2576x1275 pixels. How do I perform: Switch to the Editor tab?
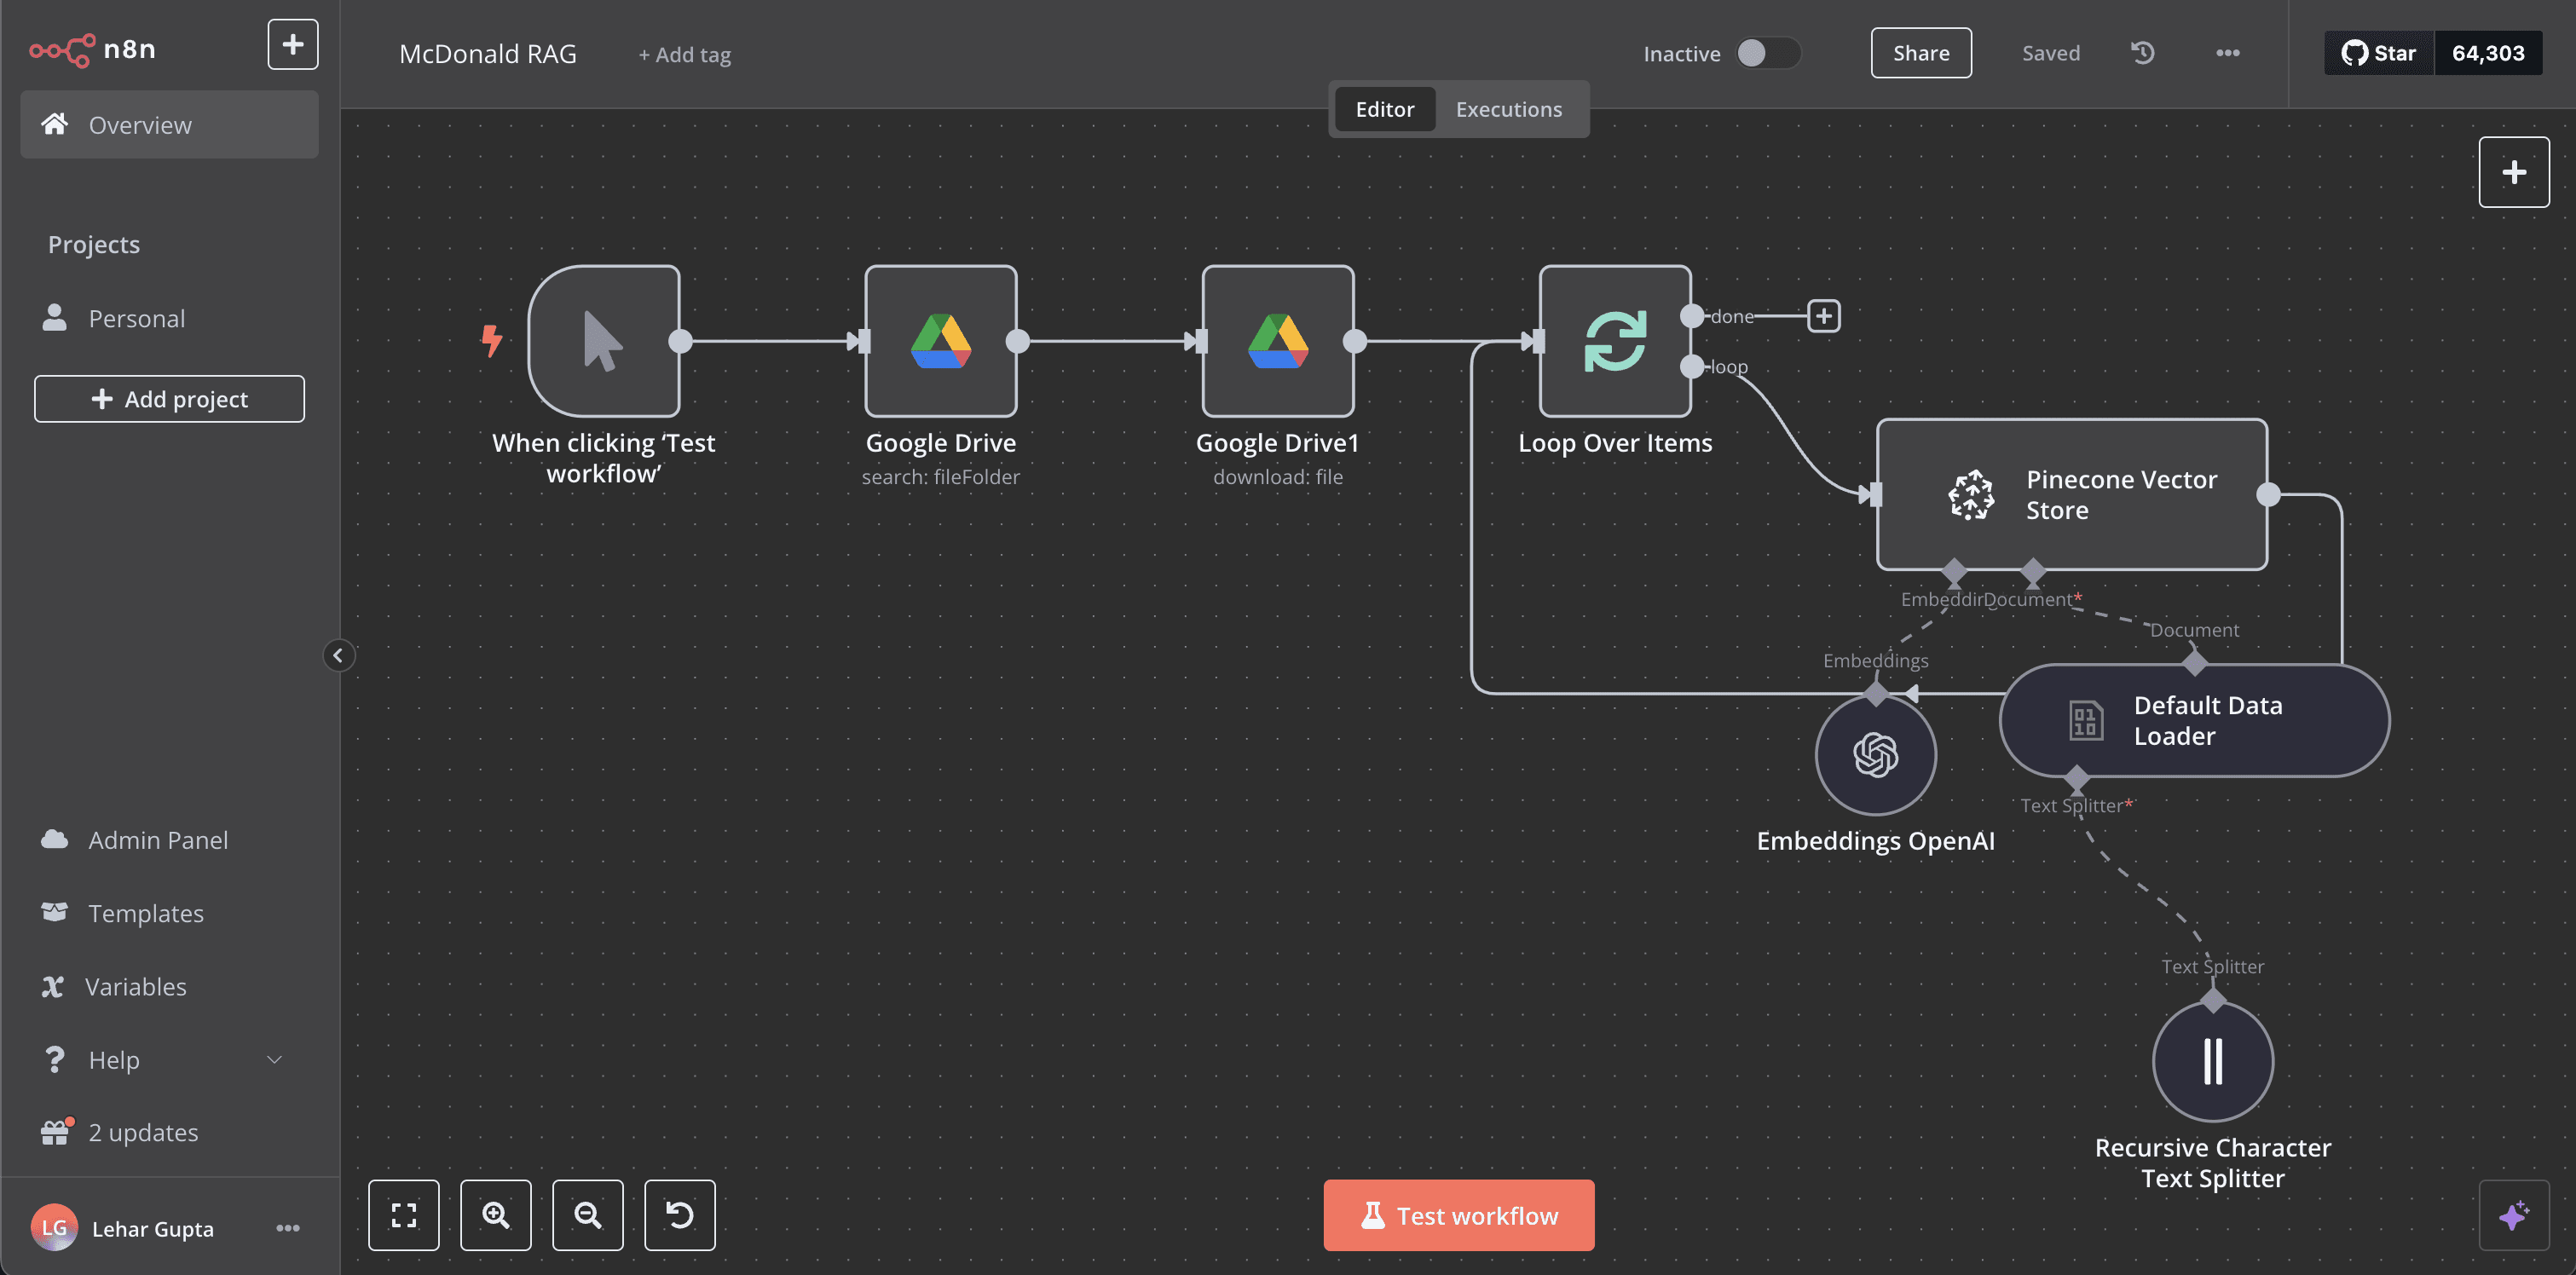[x=1385, y=109]
